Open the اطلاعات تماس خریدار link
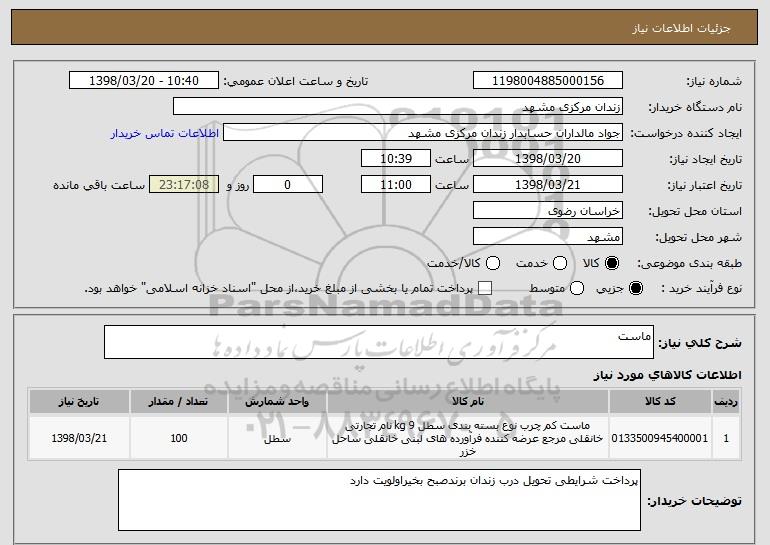 point(165,133)
